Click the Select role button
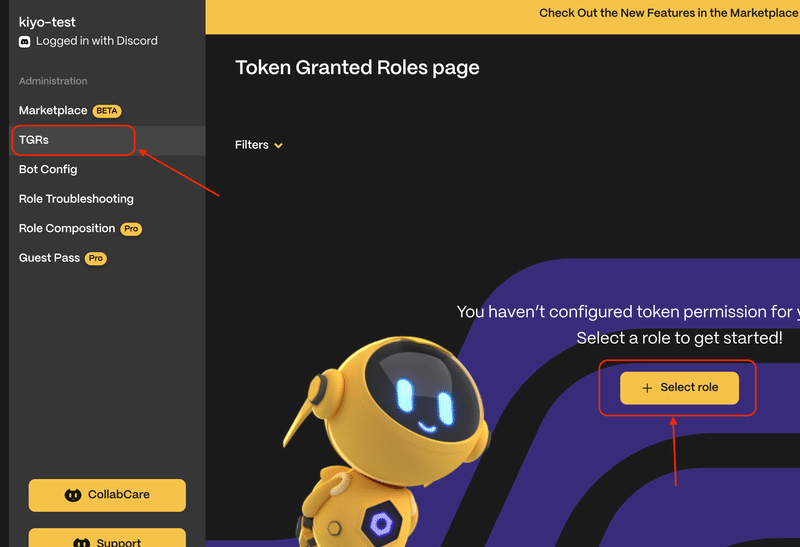This screenshot has height=547, width=800. point(679,388)
